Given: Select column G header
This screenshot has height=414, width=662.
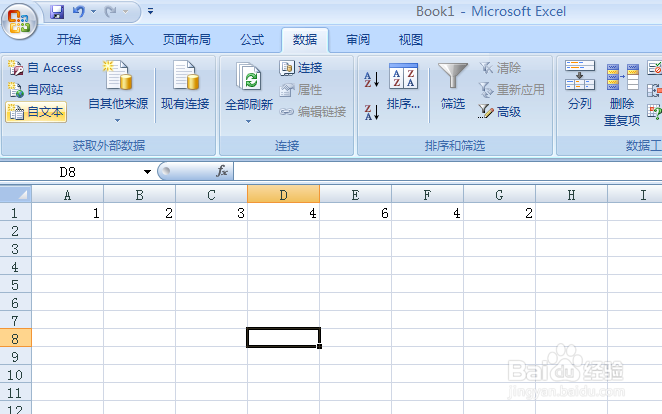Looking at the screenshot, I should [499, 195].
